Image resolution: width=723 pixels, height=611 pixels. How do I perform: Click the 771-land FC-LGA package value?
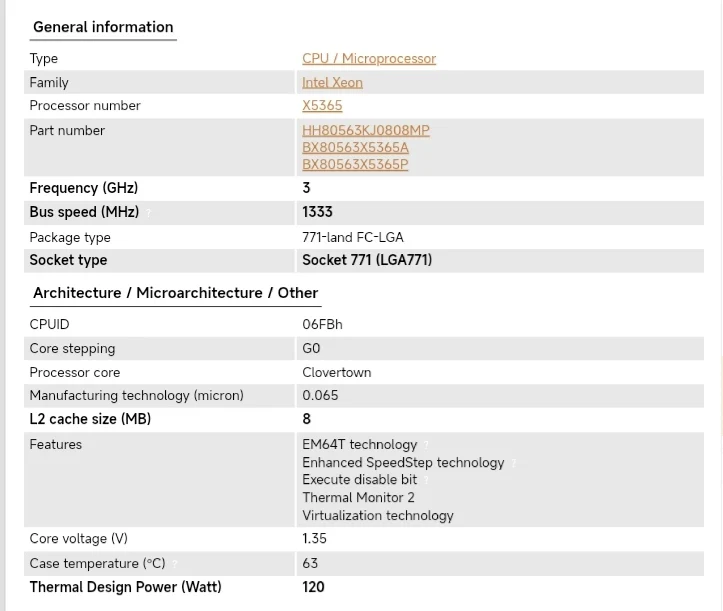click(x=353, y=237)
